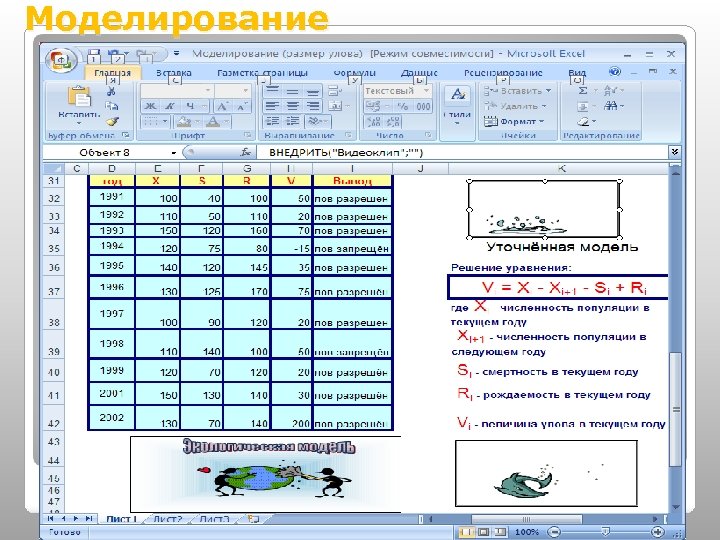Click the Вставить cells button

pyautogui.click(x=518, y=91)
